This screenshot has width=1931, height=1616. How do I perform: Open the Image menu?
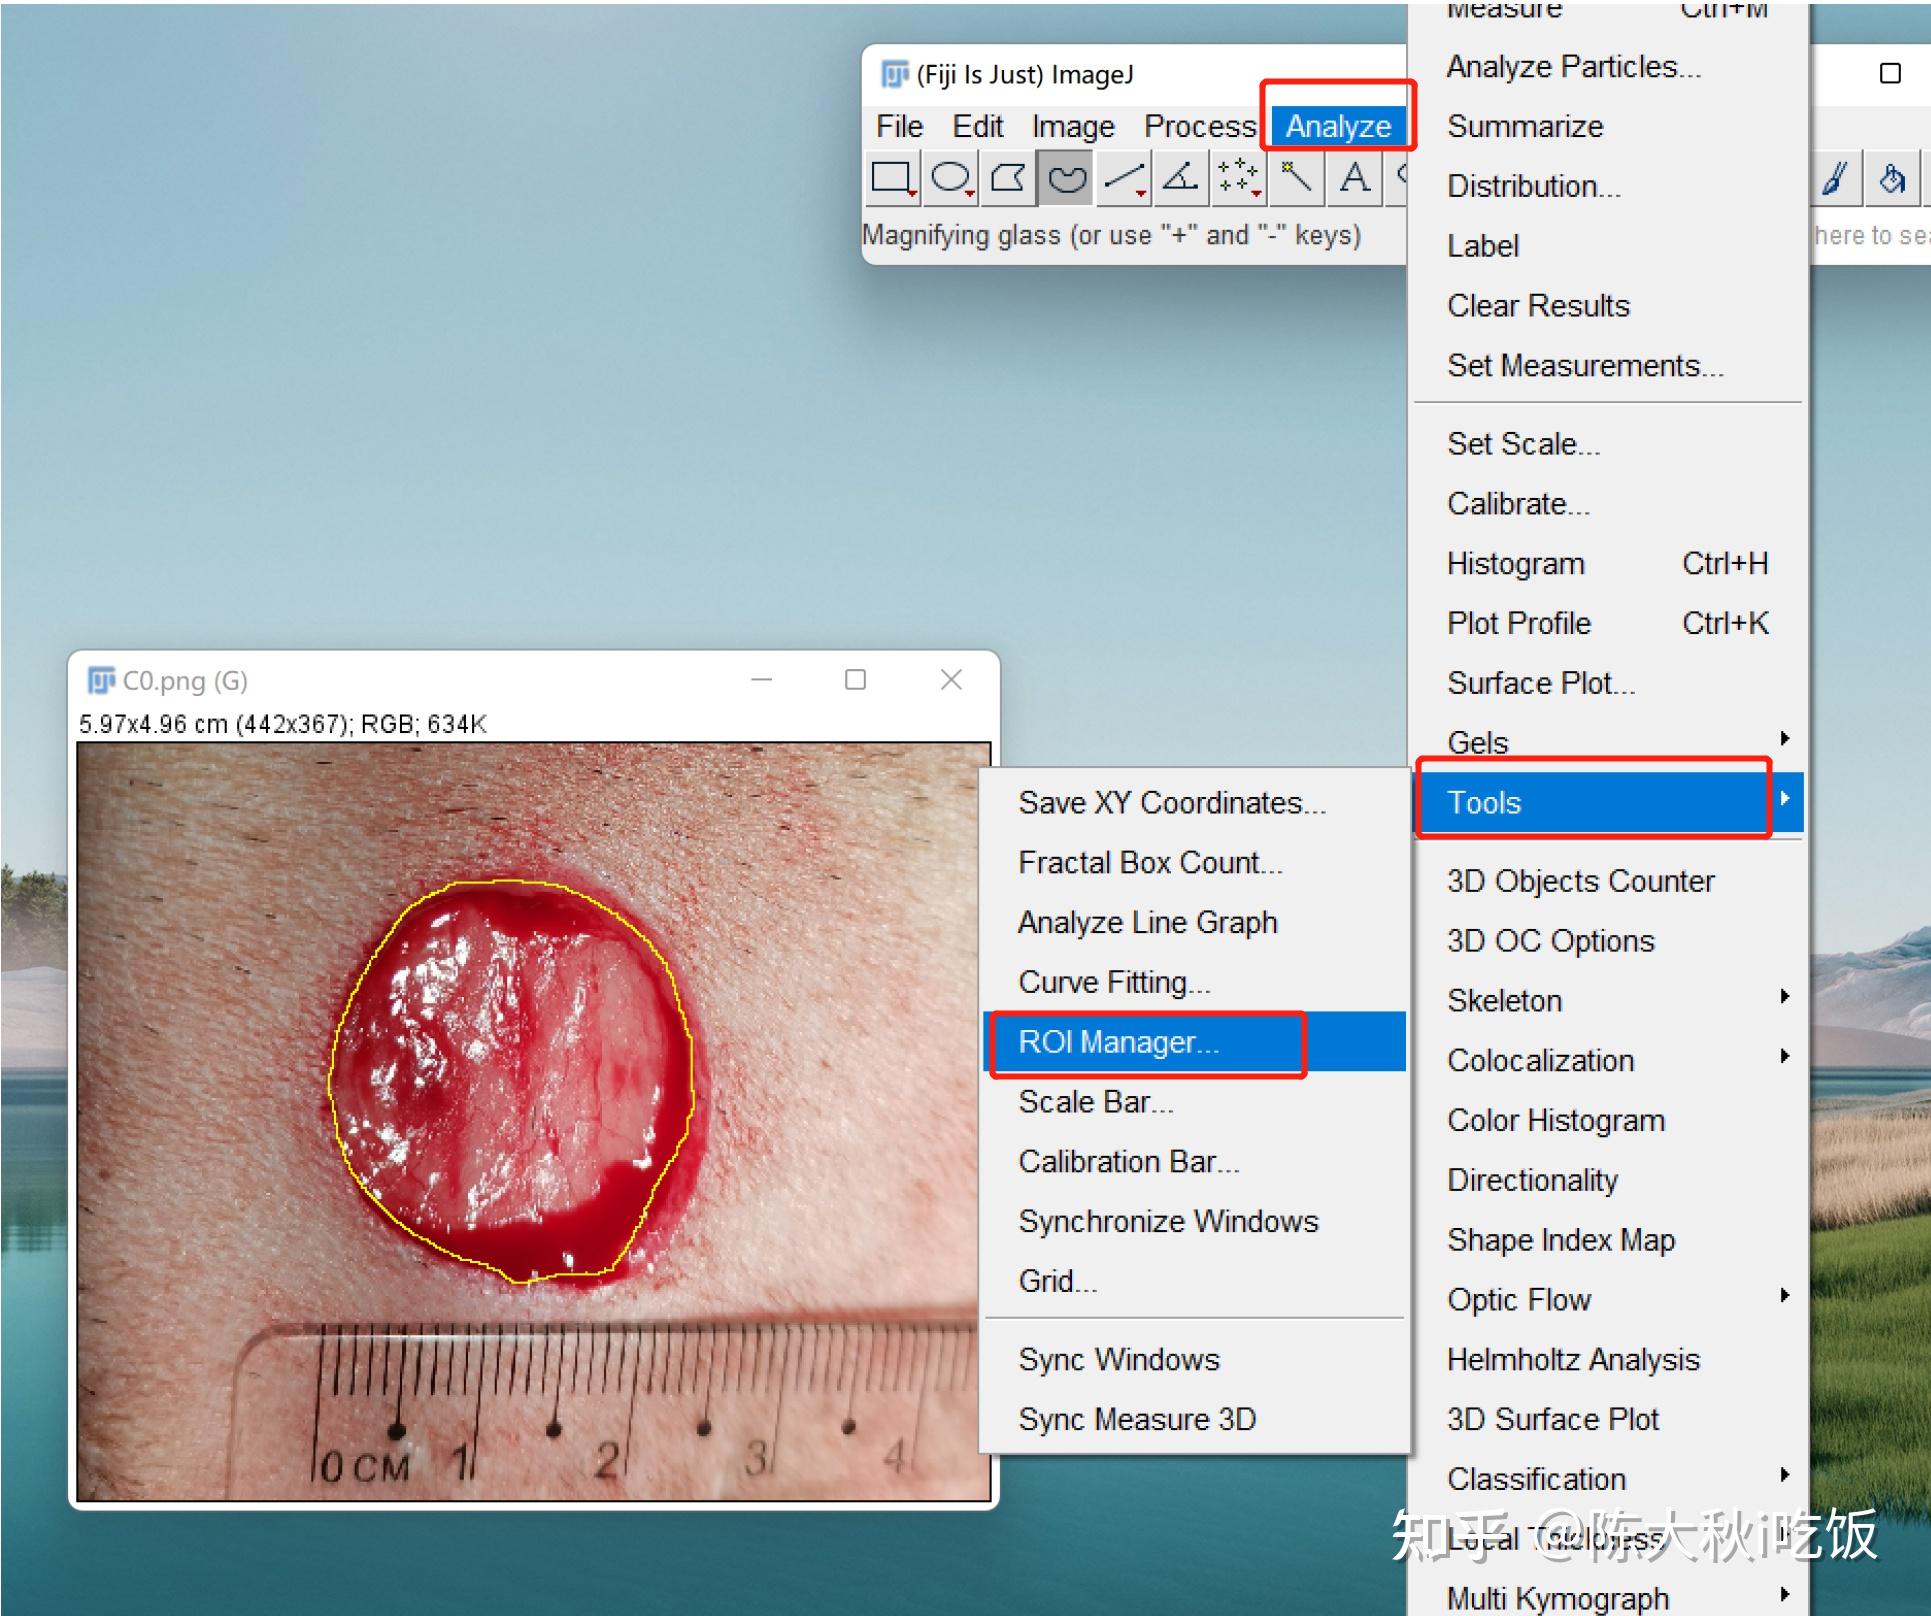pyautogui.click(x=1073, y=126)
